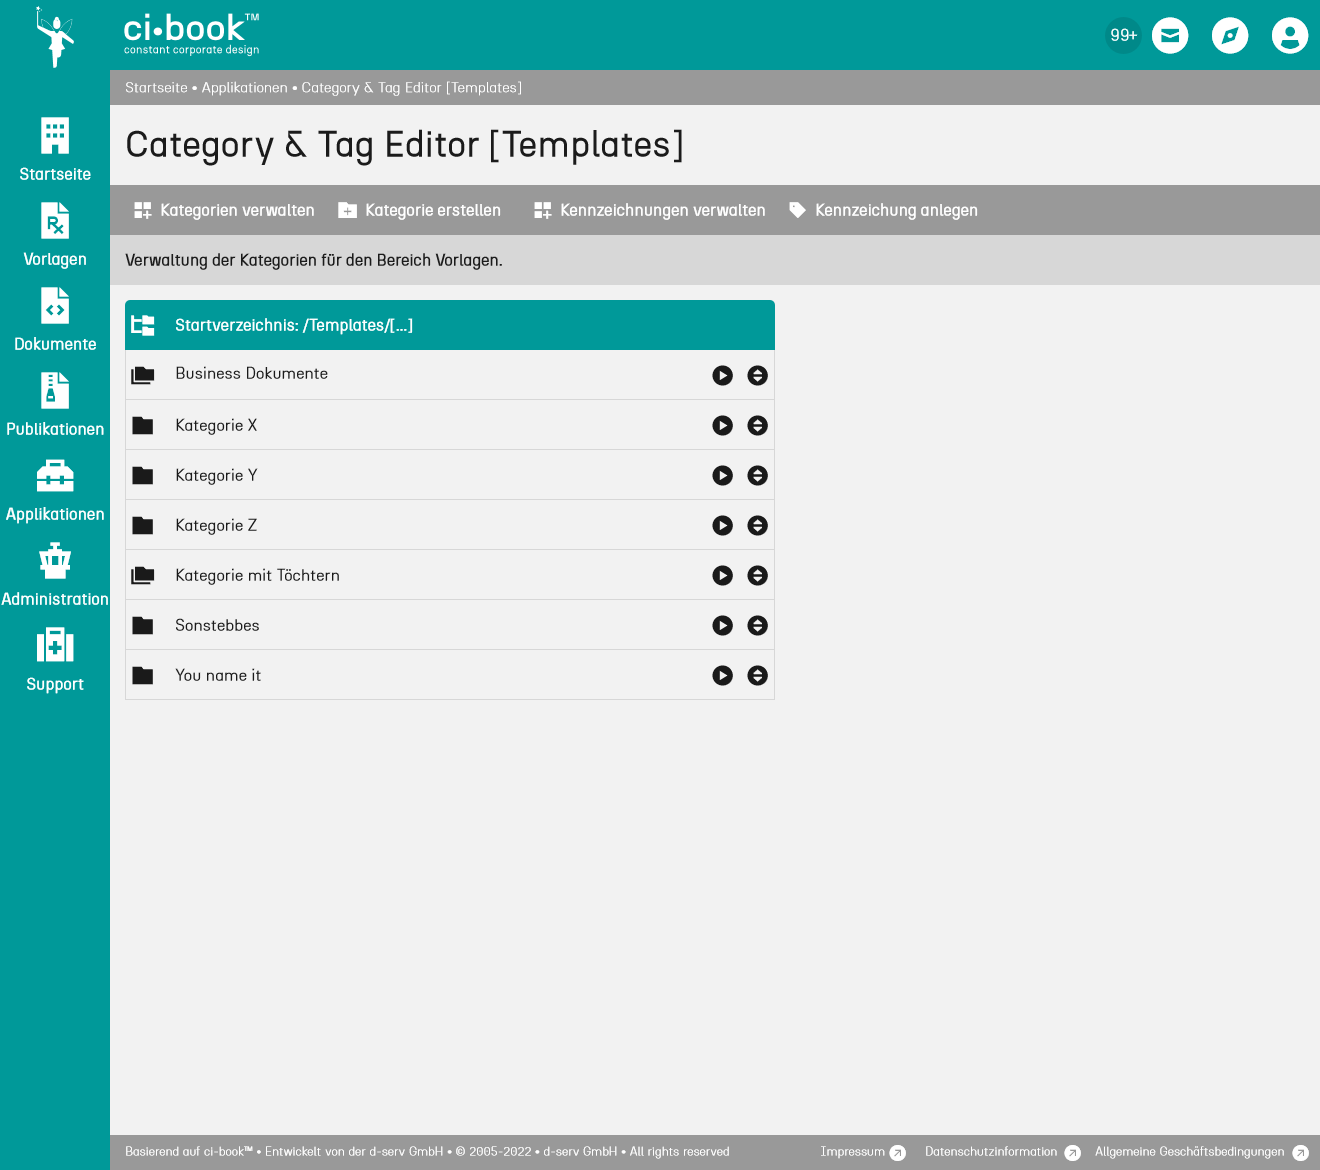Open the Publikationen sidebar icon
The height and width of the screenshot is (1170, 1320).
pyautogui.click(x=55, y=391)
